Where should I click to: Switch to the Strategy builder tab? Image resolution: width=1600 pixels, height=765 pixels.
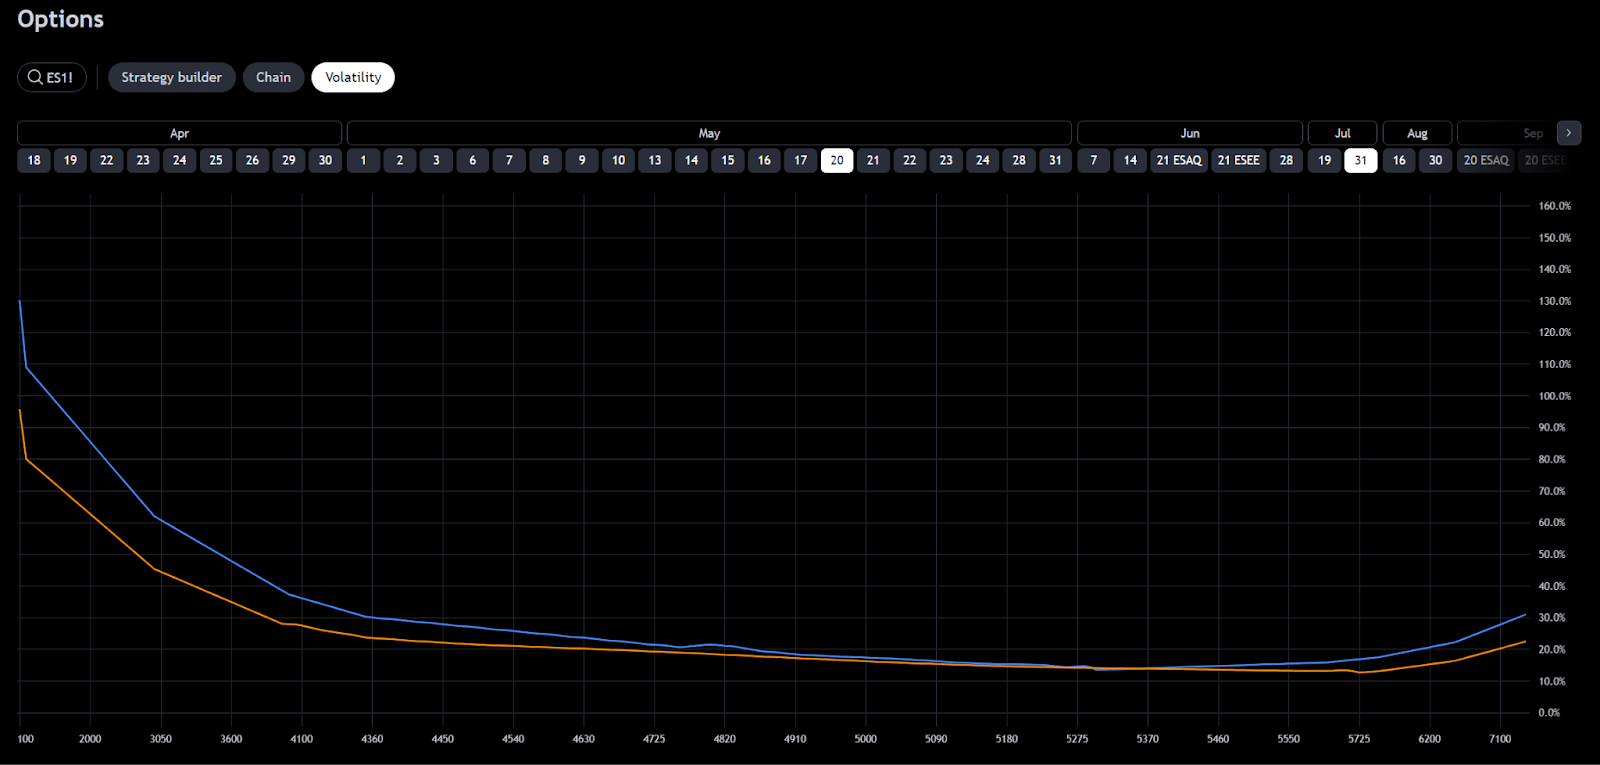click(171, 77)
